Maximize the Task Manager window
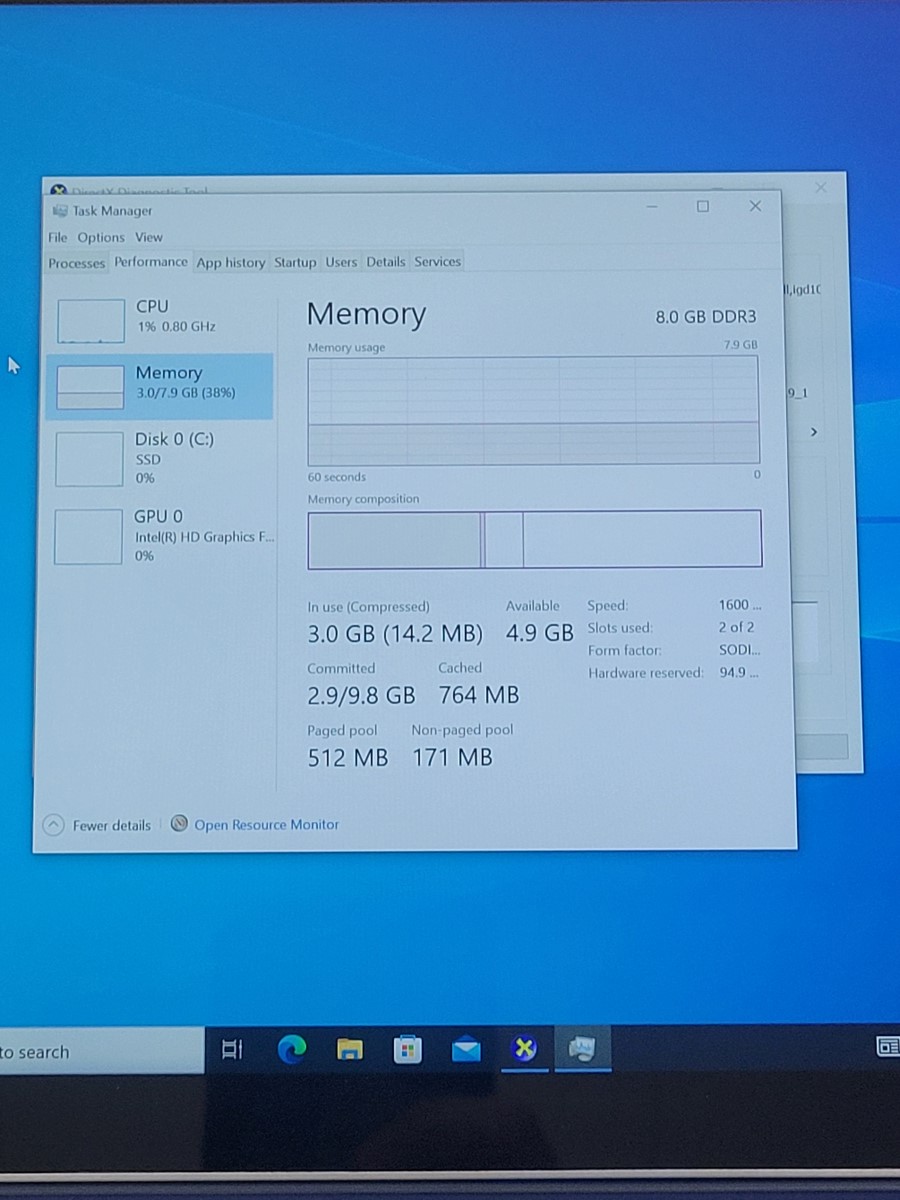The width and height of the screenshot is (900, 1200). [703, 206]
